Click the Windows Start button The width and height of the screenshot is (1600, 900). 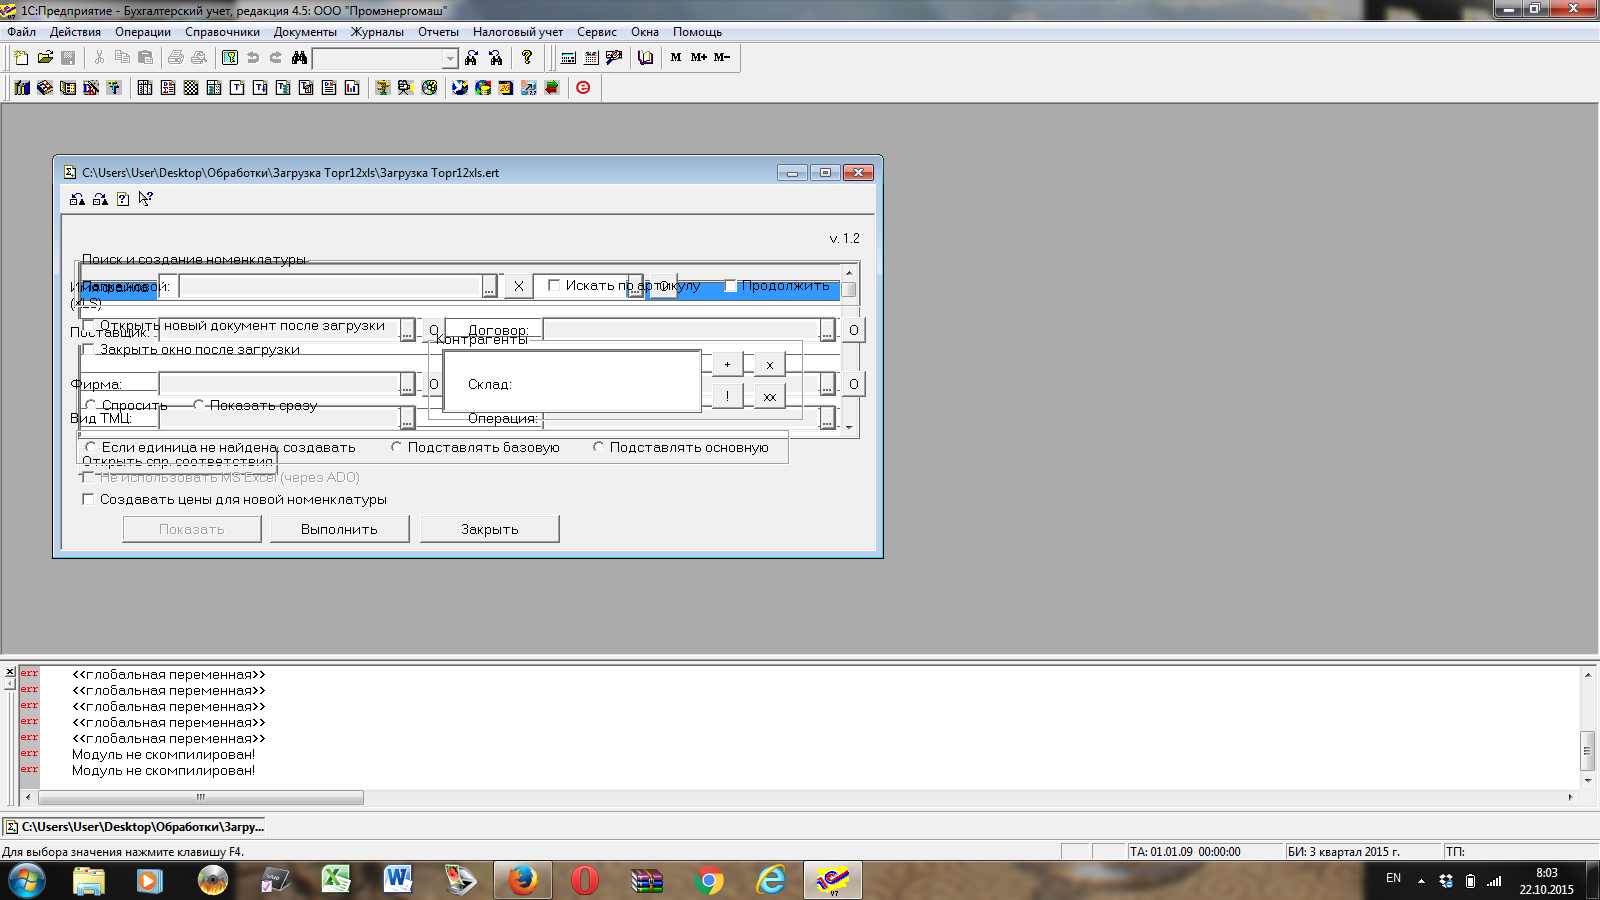click(27, 880)
